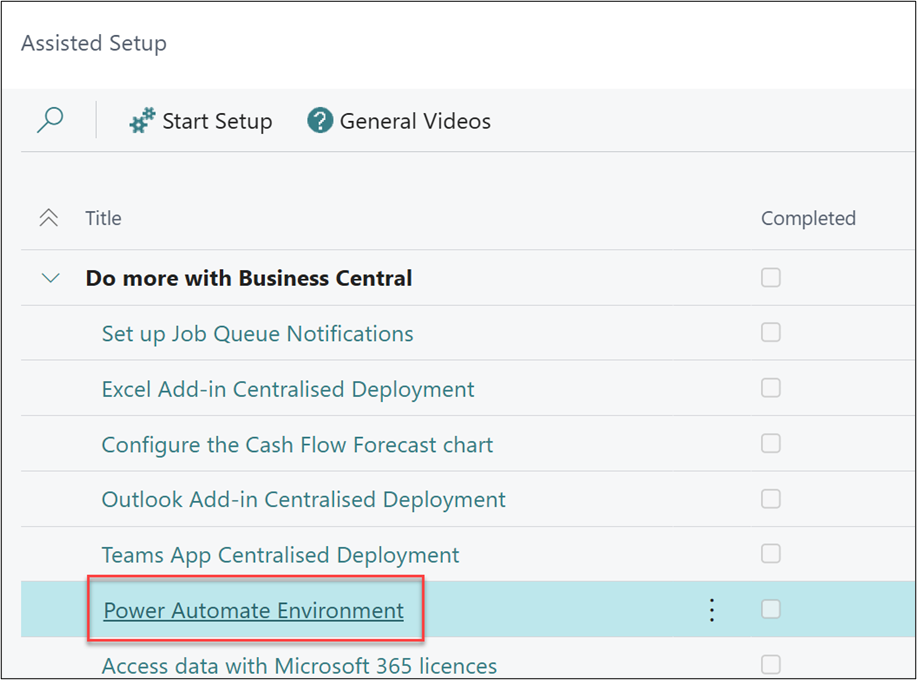The height and width of the screenshot is (680, 917).
Task: Click the search magnifier icon
Action: pos(50,121)
